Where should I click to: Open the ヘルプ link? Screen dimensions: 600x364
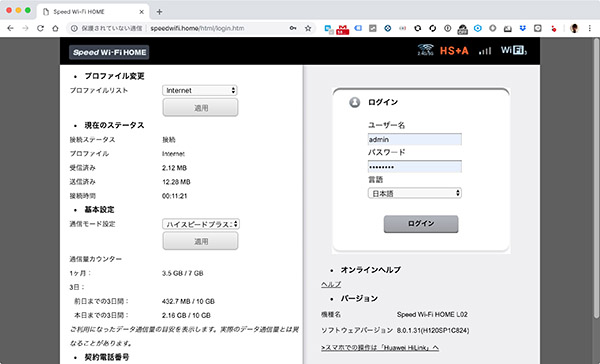[x=331, y=284]
